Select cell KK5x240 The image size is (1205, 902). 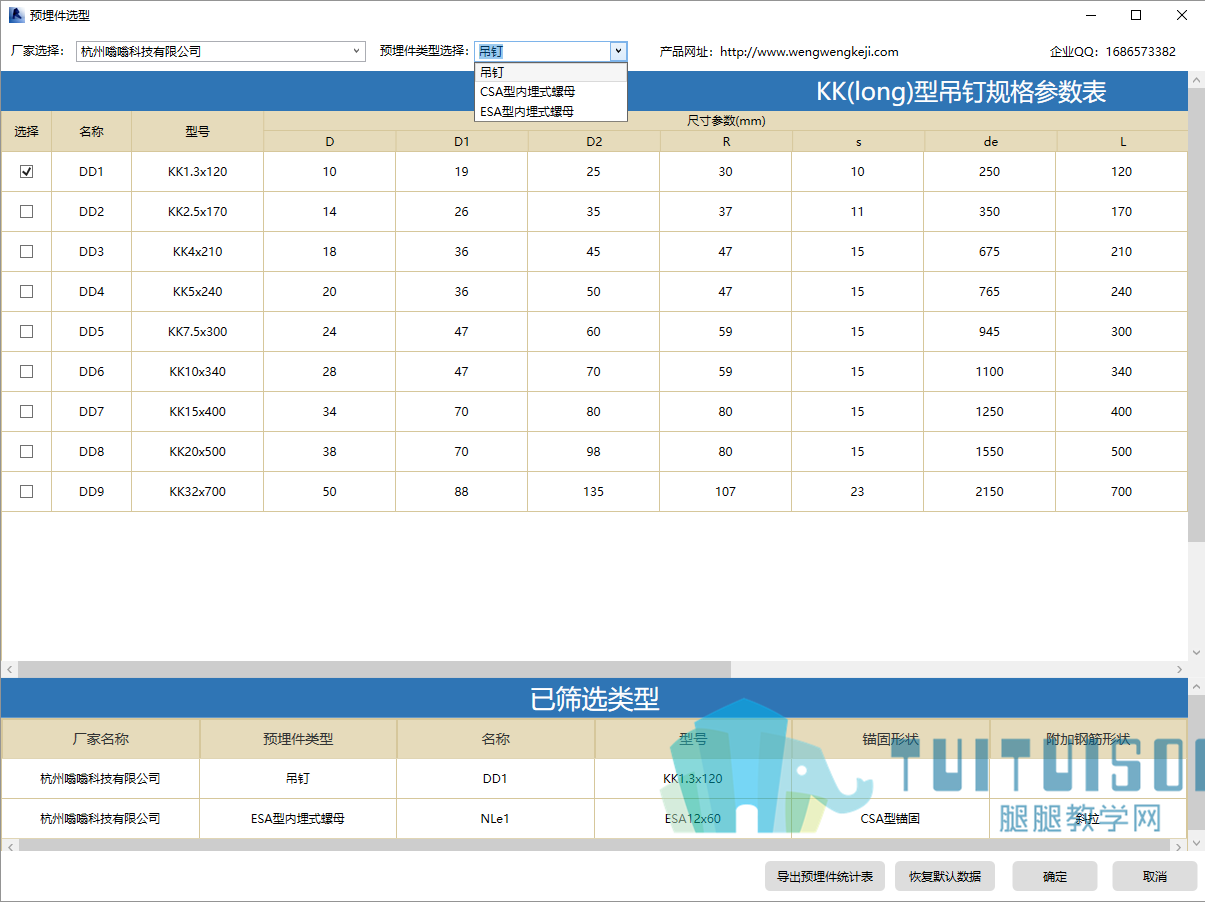click(x=197, y=291)
